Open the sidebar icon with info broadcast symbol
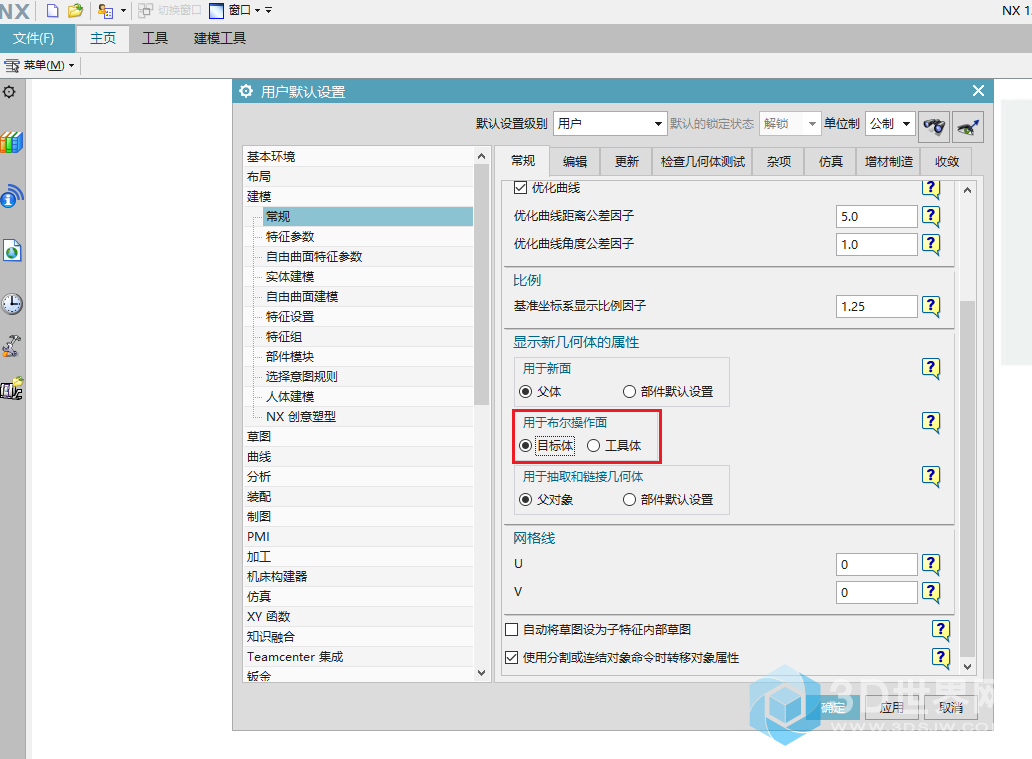The height and width of the screenshot is (759, 1032). click(12, 196)
